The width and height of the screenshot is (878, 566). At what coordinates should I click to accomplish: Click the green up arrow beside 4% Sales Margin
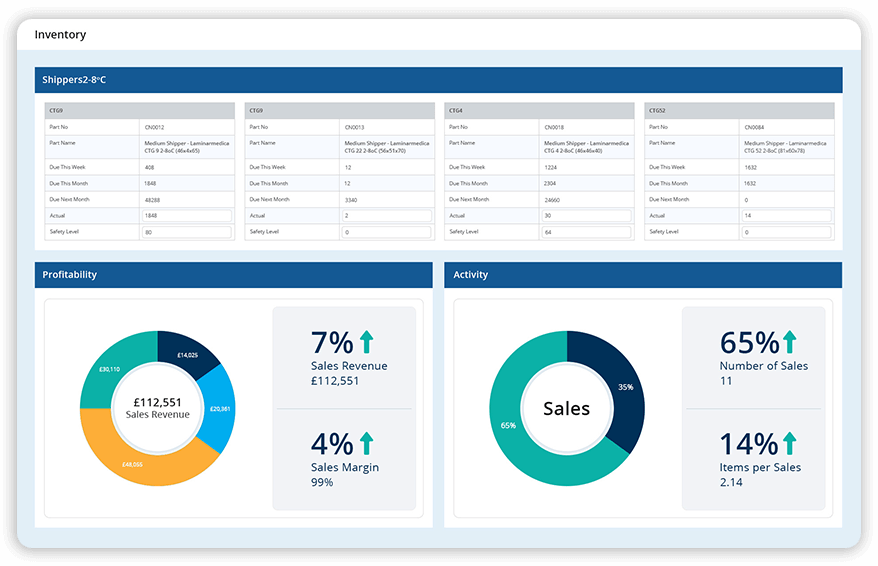tap(367, 443)
